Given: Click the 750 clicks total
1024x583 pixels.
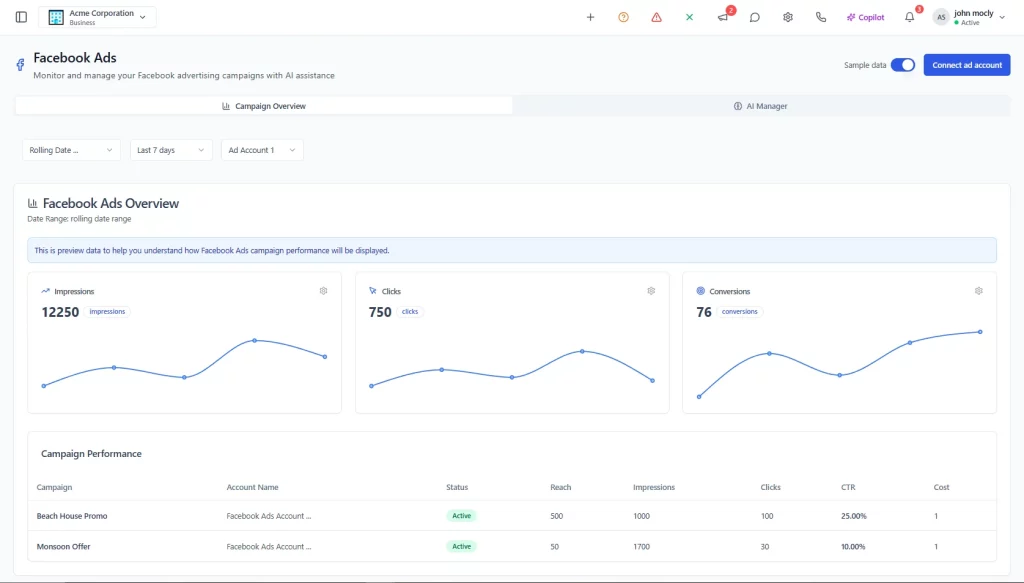Looking at the screenshot, I should click(x=380, y=312).
